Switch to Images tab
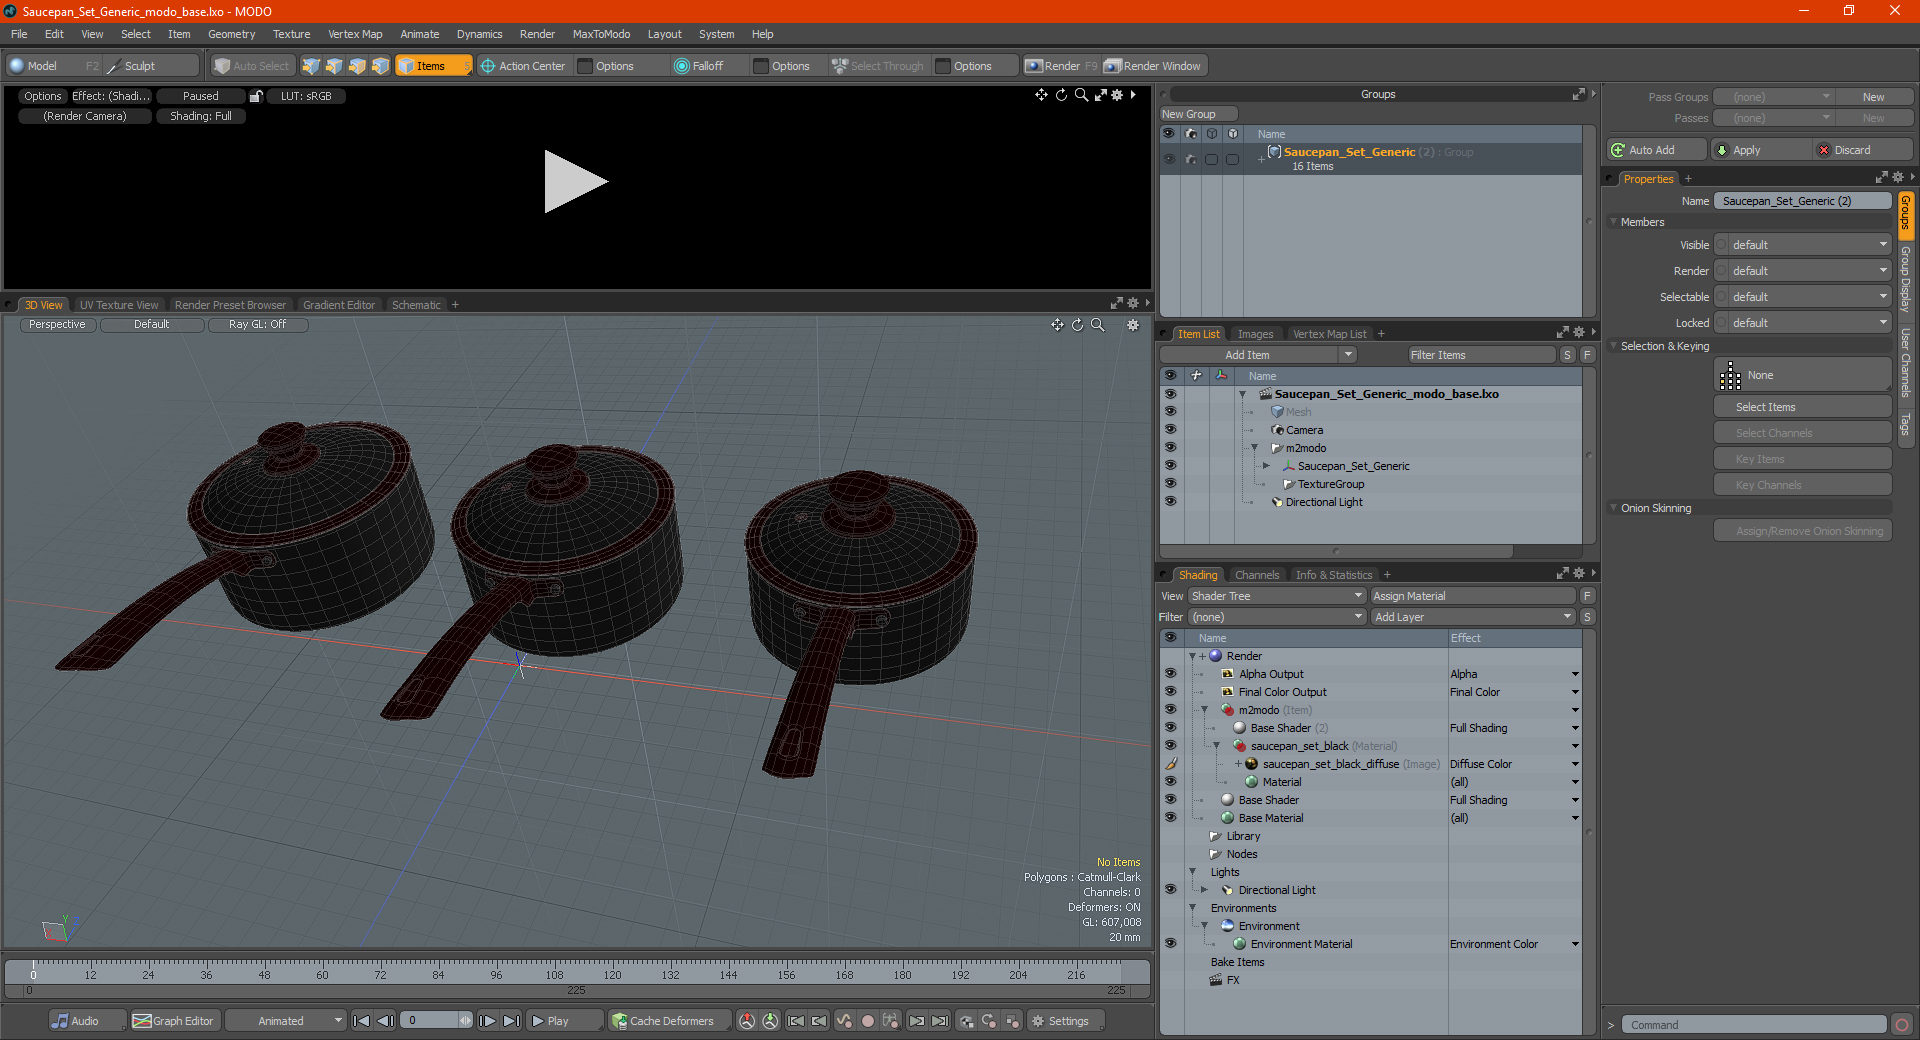The height and width of the screenshot is (1040, 1920). point(1255,334)
